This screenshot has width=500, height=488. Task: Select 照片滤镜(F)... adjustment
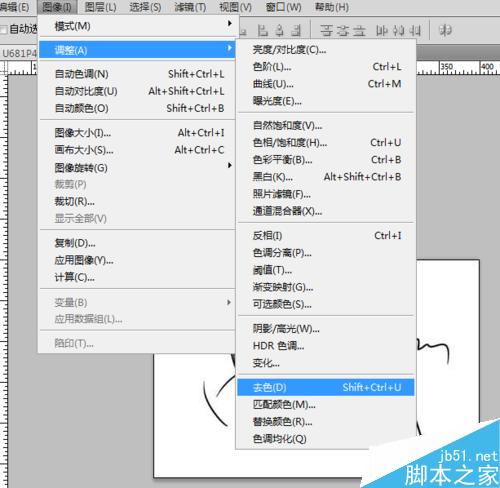click(326, 194)
